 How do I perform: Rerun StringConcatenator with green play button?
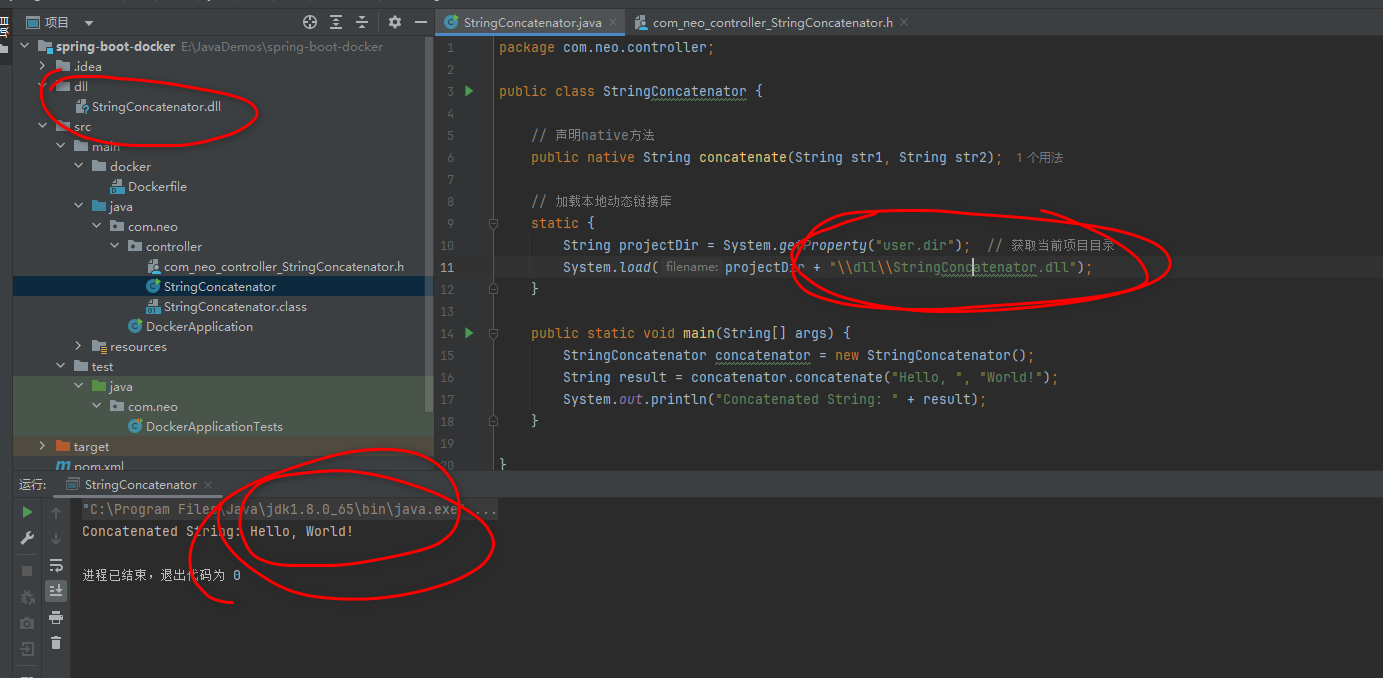click(x=28, y=513)
